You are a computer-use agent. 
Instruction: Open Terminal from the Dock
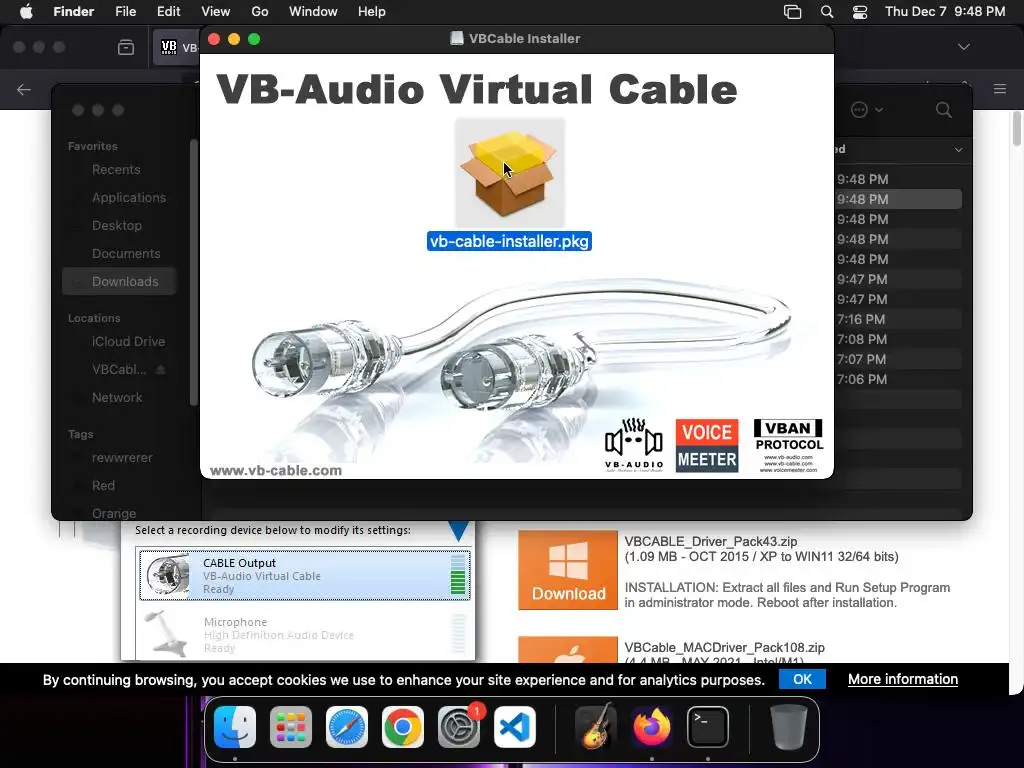click(x=708, y=727)
